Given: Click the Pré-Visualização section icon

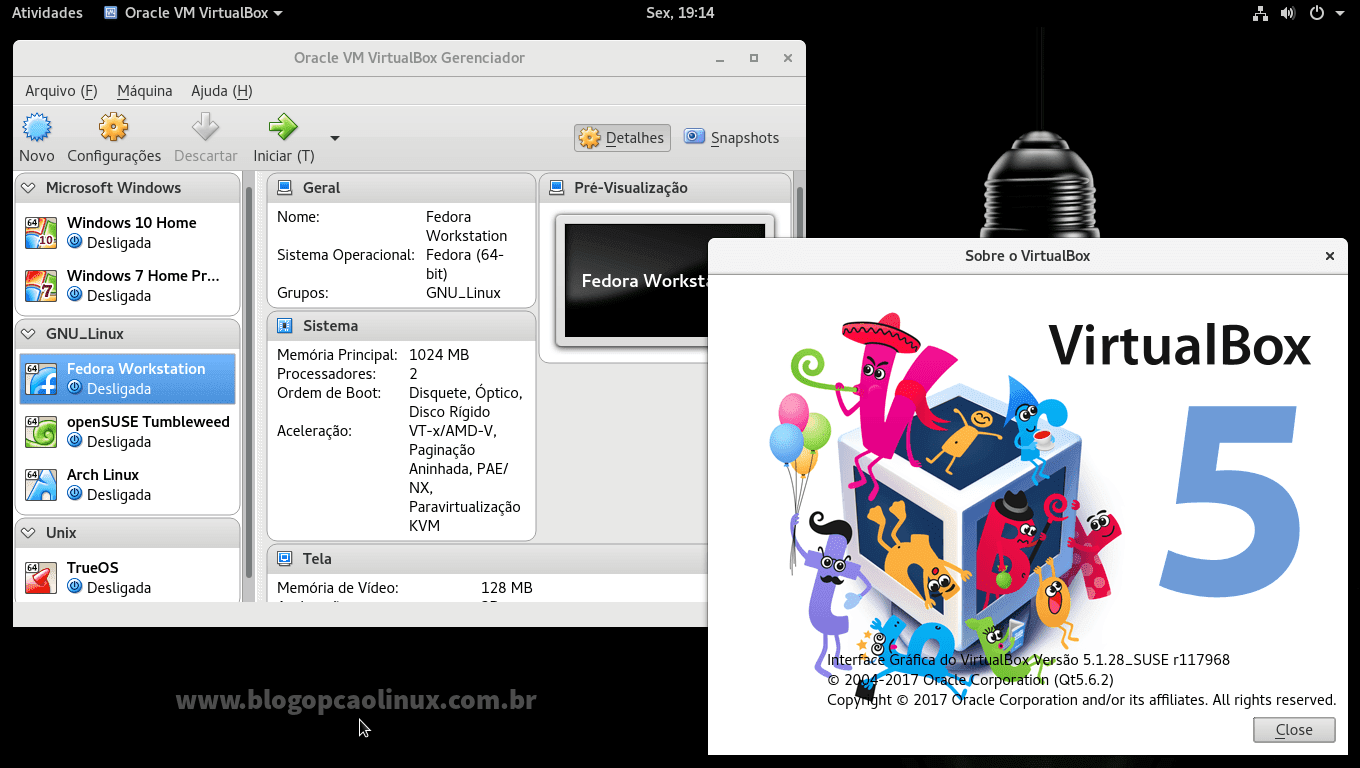Looking at the screenshot, I should (556, 188).
